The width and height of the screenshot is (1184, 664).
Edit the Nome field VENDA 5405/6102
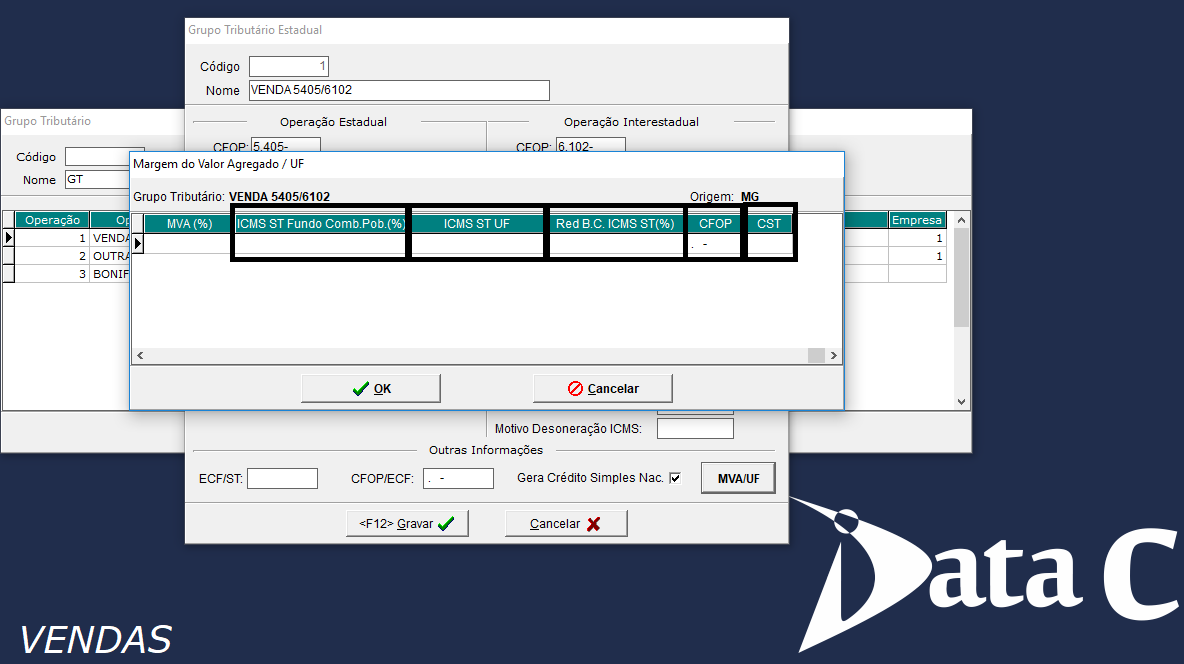tap(399, 90)
